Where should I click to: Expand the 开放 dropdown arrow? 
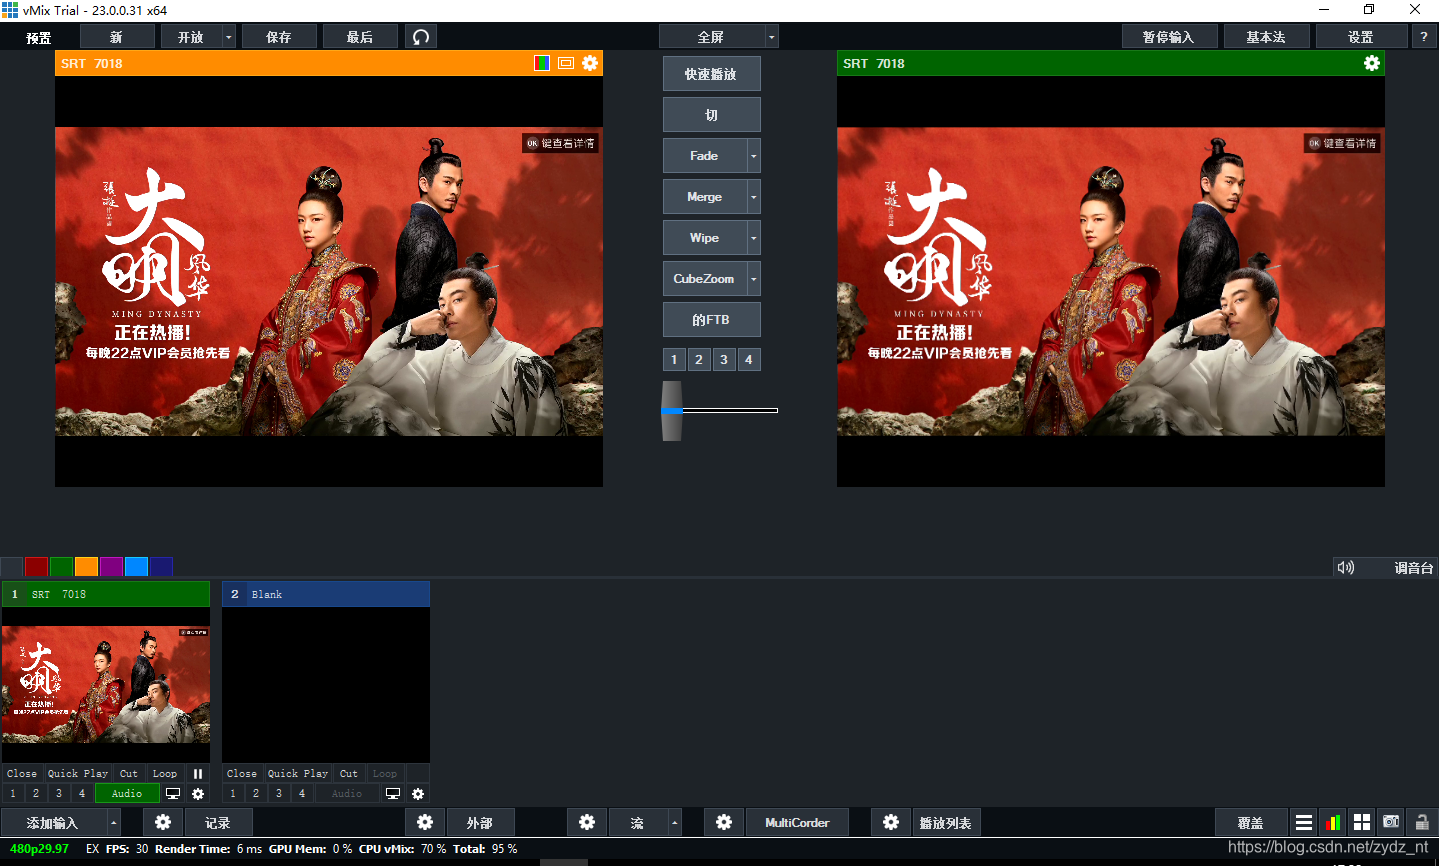[229, 37]
